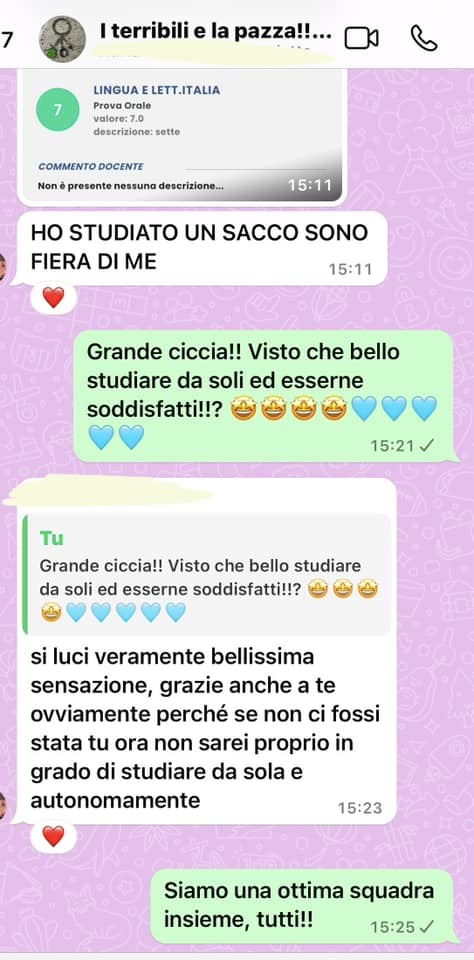Open the shared grade screenshot image
The height and width of the screenshot is (960, 474).
pyautogui.click(x=182, y=136)
